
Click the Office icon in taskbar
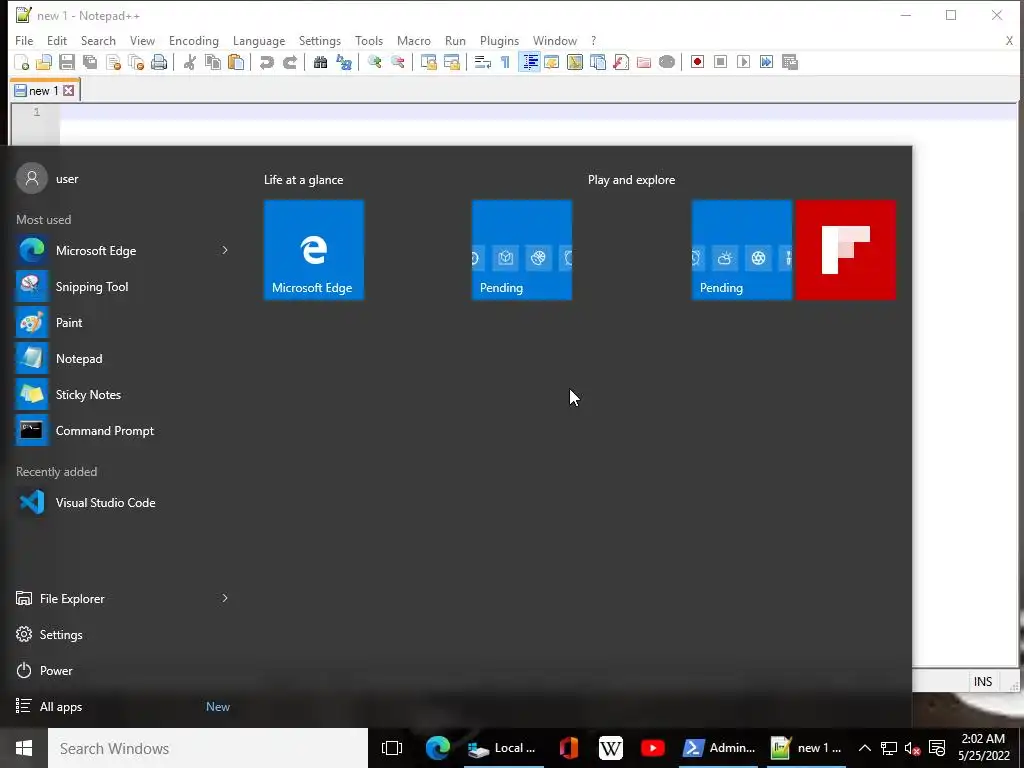point(569,748)
